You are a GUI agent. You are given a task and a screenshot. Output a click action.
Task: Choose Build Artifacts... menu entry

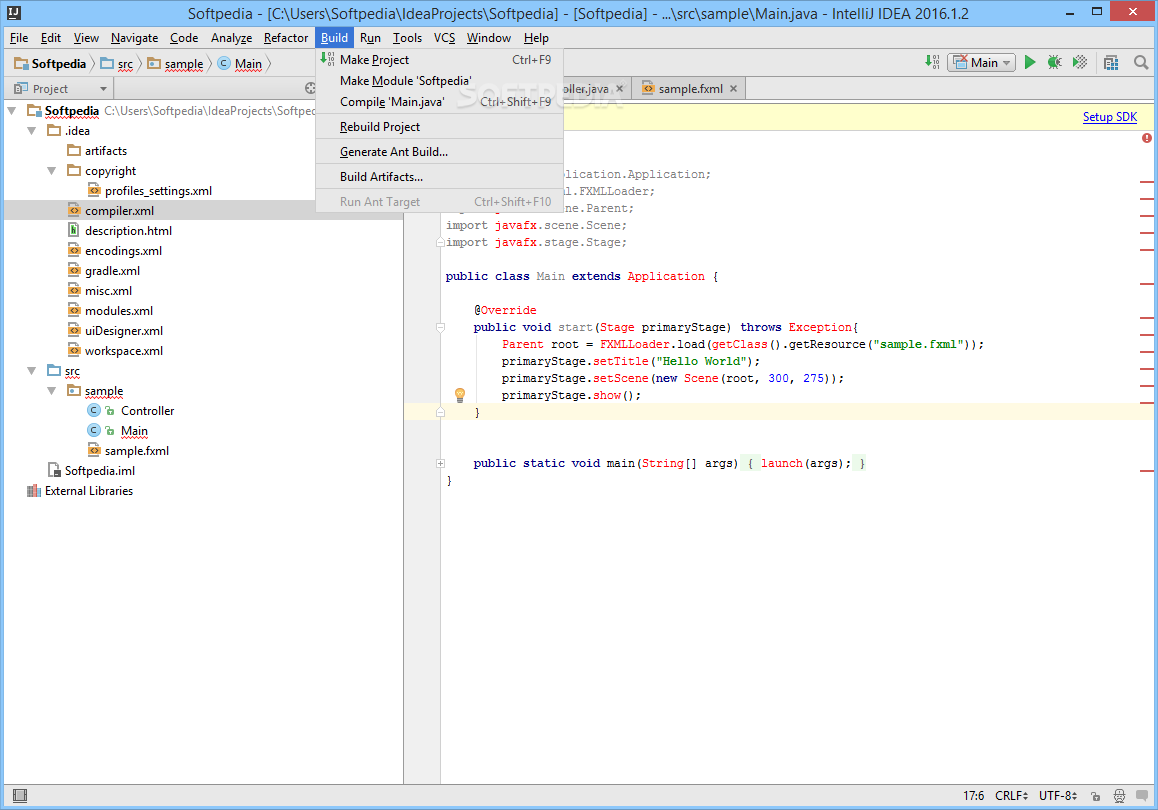pyautogui.click(x=381, y=177)
